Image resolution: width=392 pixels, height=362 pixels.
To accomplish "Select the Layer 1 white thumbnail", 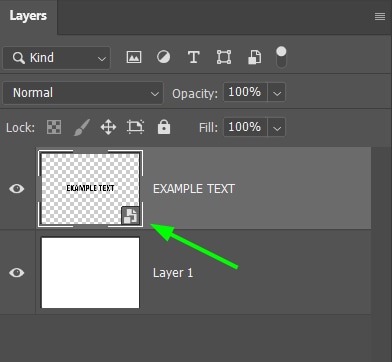I will 90,273.
